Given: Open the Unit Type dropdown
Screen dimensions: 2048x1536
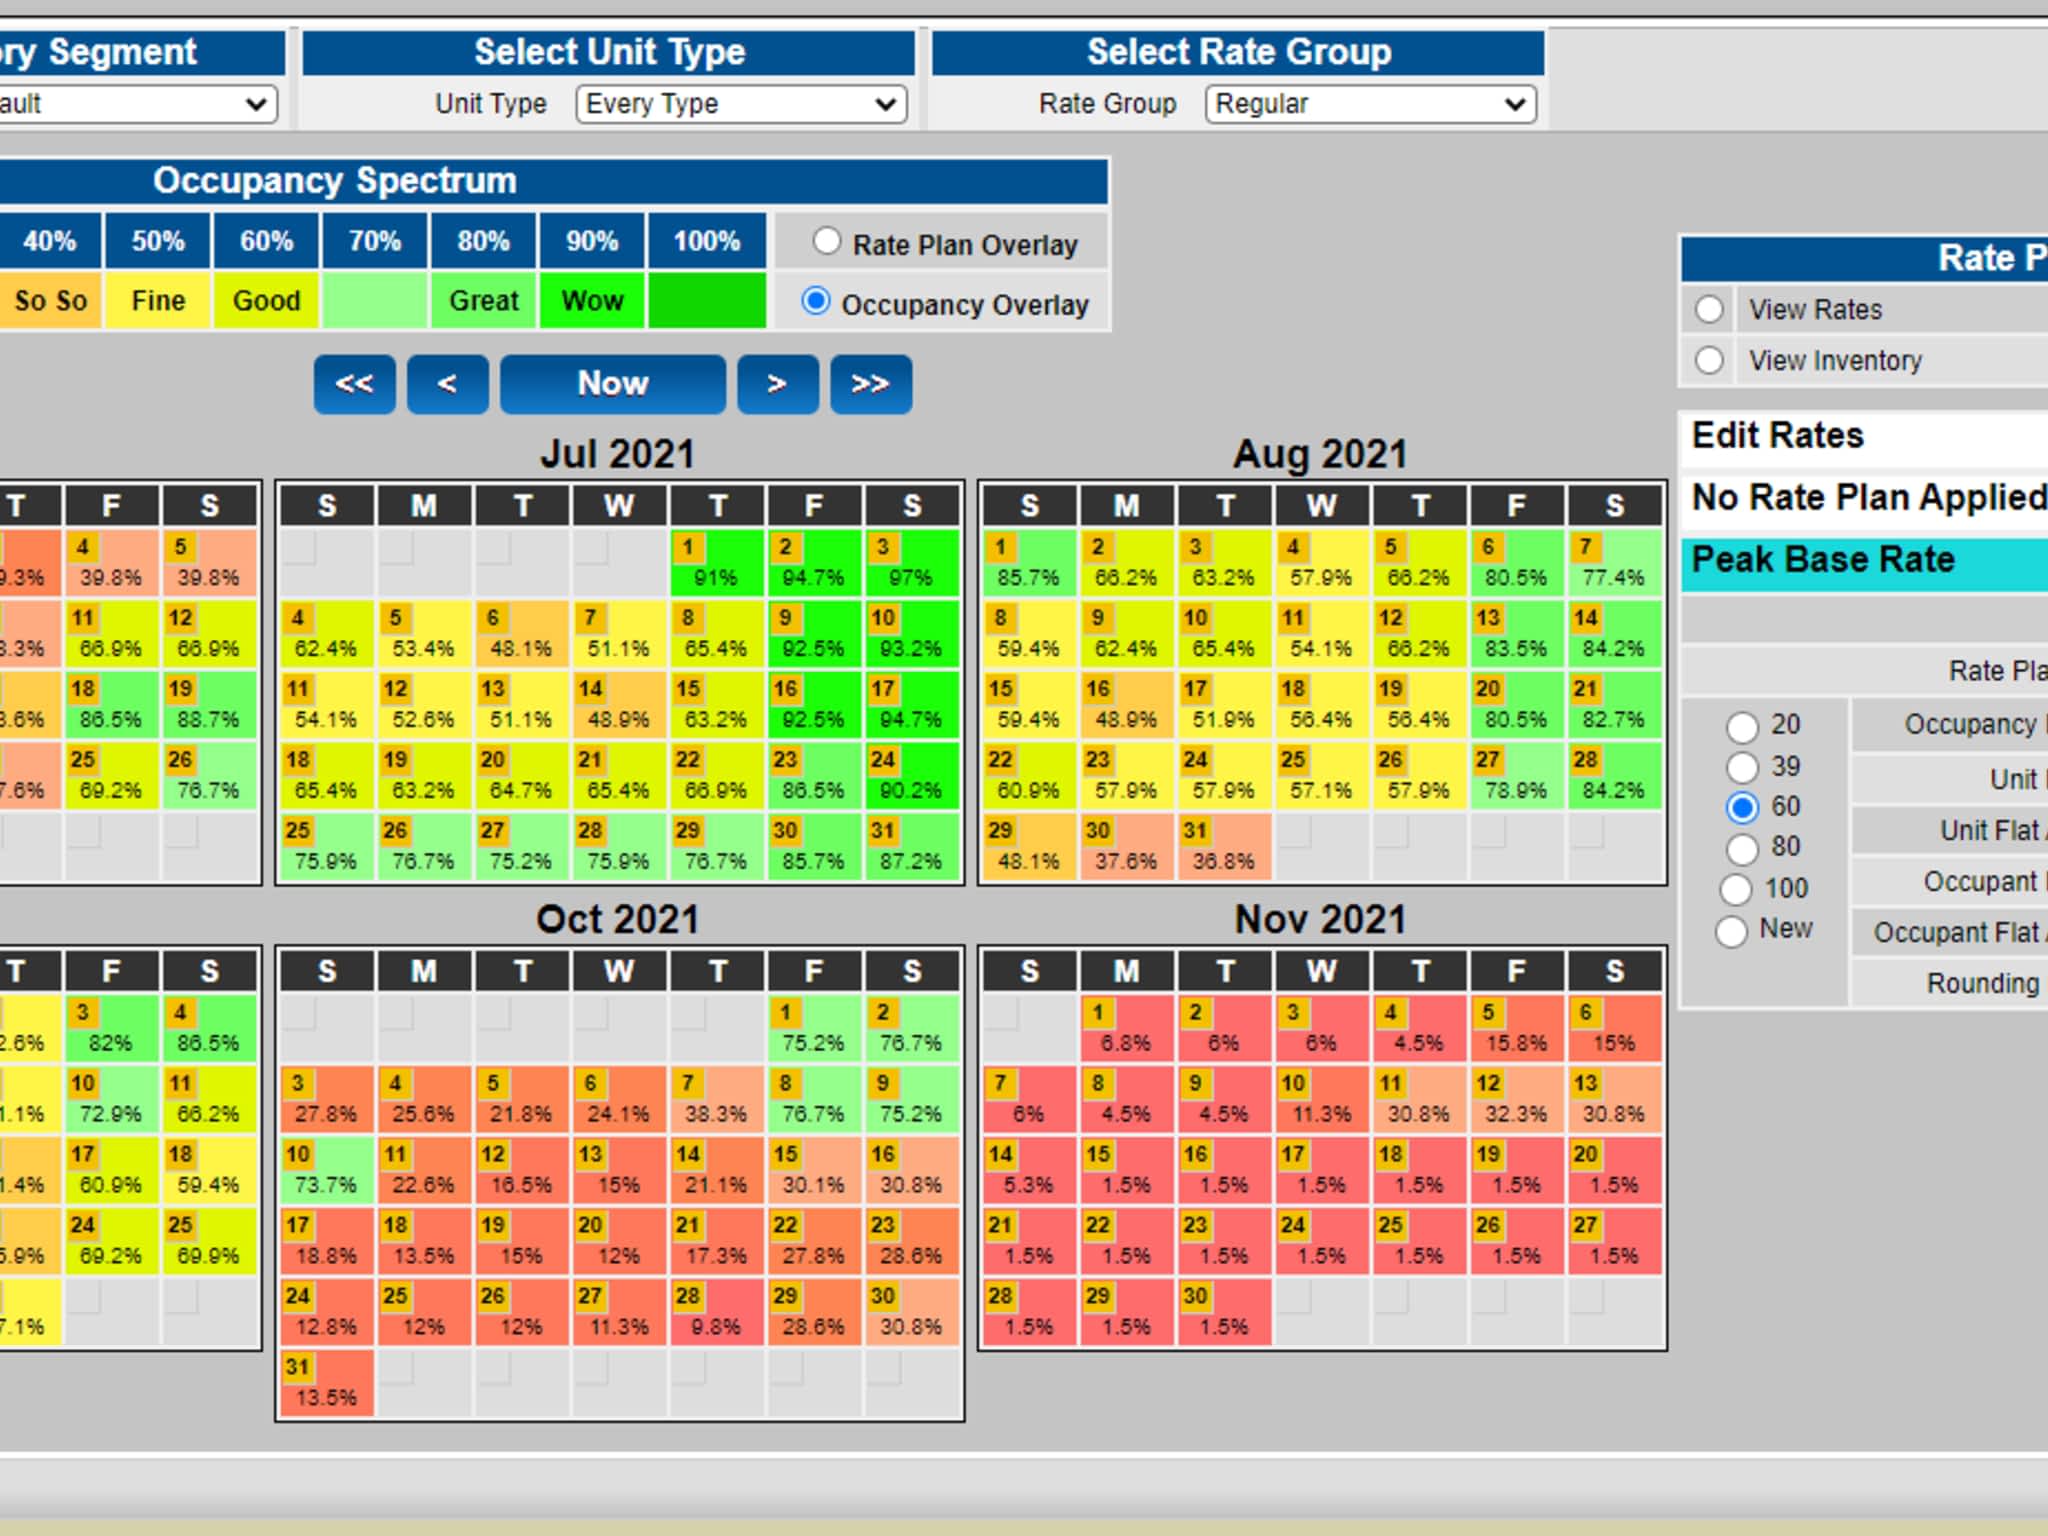Looking at the screenshot, I should click(741, 104).
